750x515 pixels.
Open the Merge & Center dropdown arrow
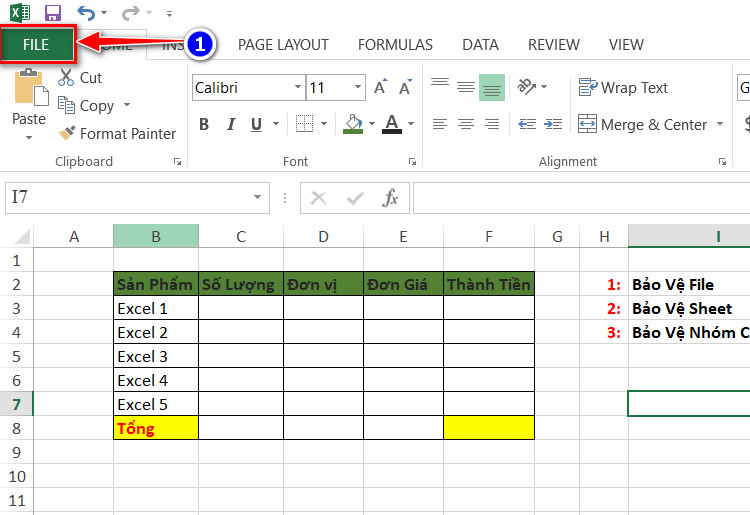point(720,124)
